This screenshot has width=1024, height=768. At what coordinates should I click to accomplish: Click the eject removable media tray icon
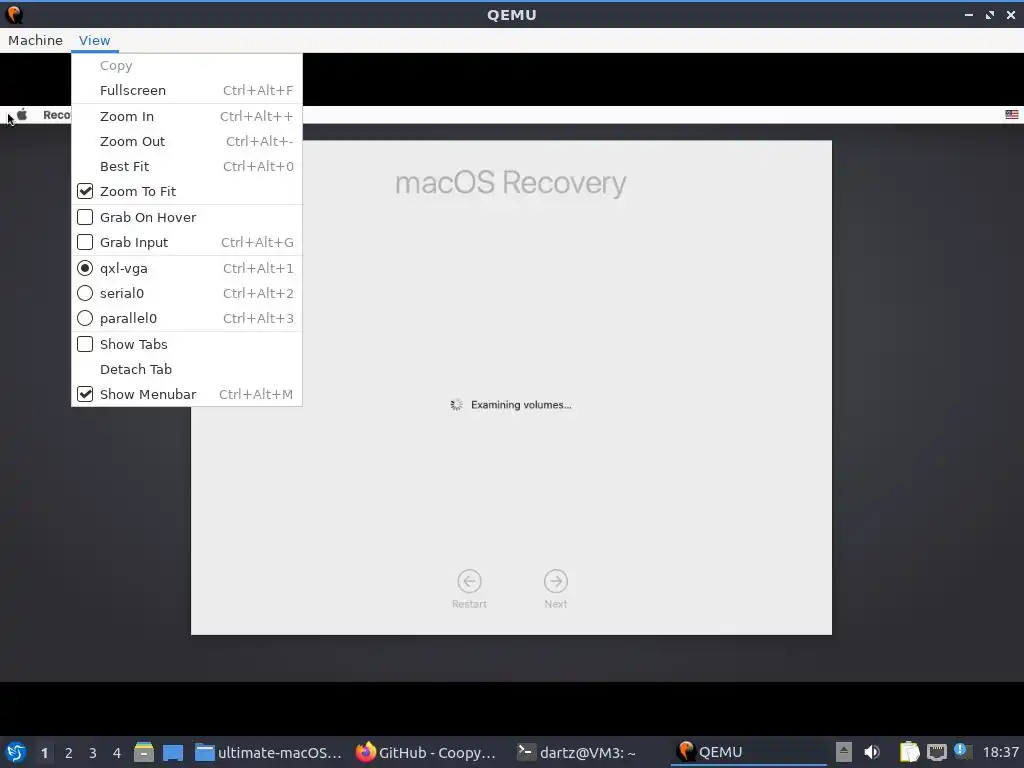click(844, 752)
